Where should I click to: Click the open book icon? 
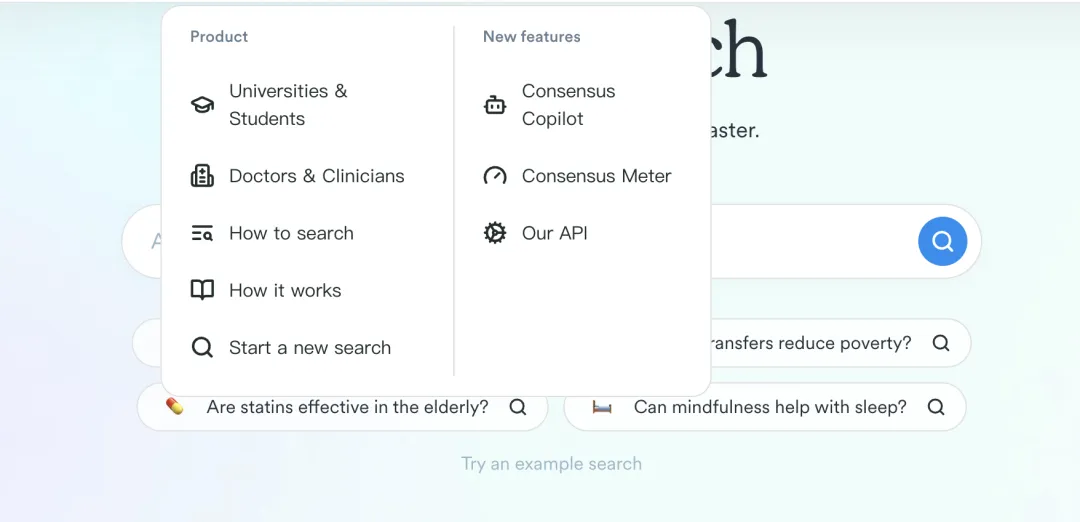(x=202, y=290)
